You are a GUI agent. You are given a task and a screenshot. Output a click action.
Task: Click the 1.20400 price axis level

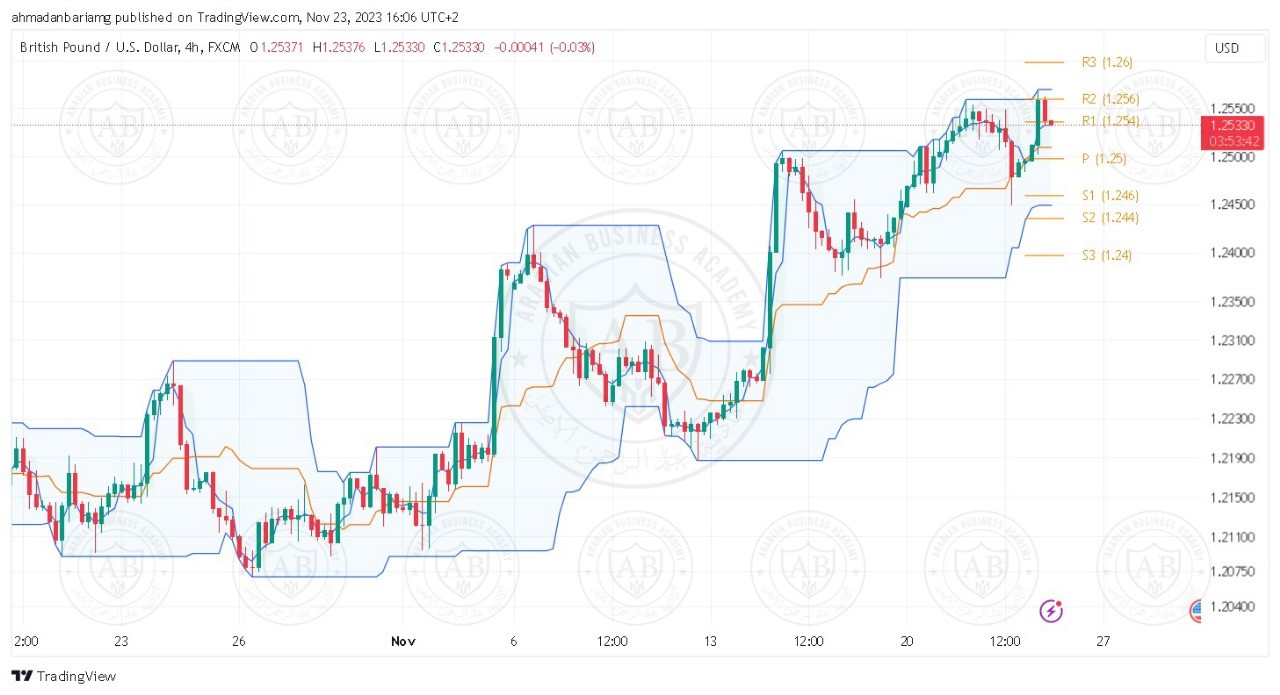pyautogui.click(x=1232, y=607)
